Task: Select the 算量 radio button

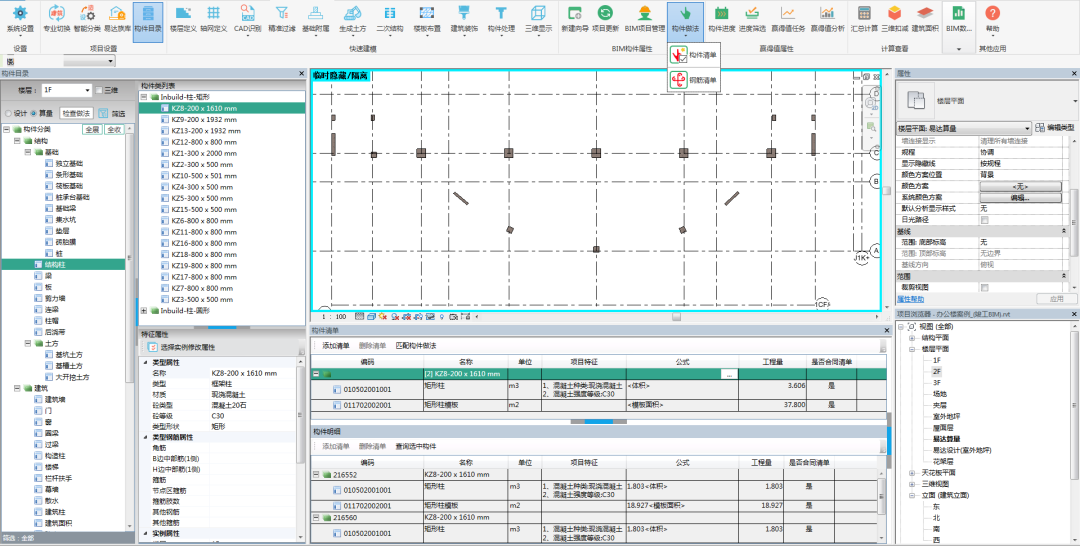Action: point(33,114)
